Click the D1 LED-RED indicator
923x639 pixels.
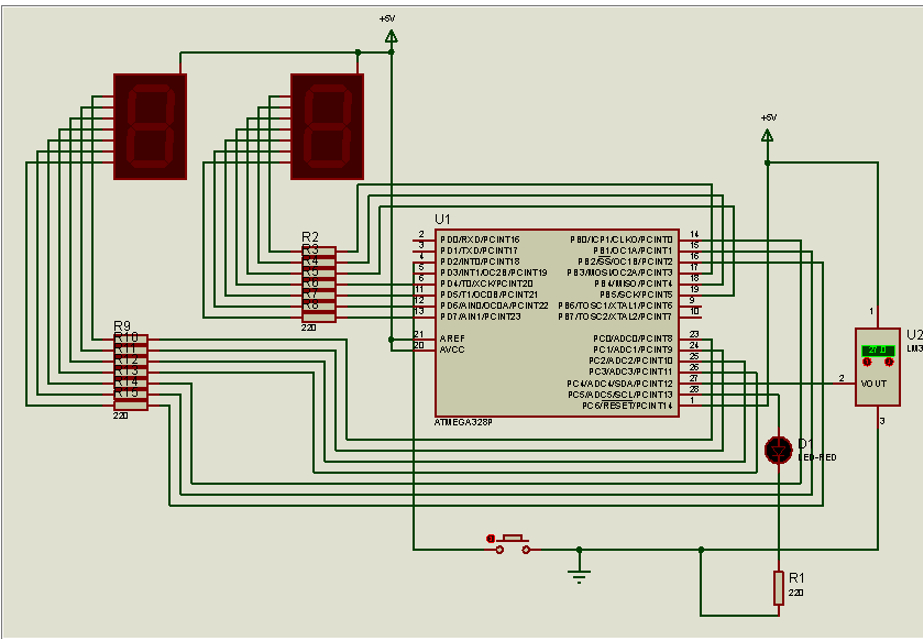click(x=779, y=450)
